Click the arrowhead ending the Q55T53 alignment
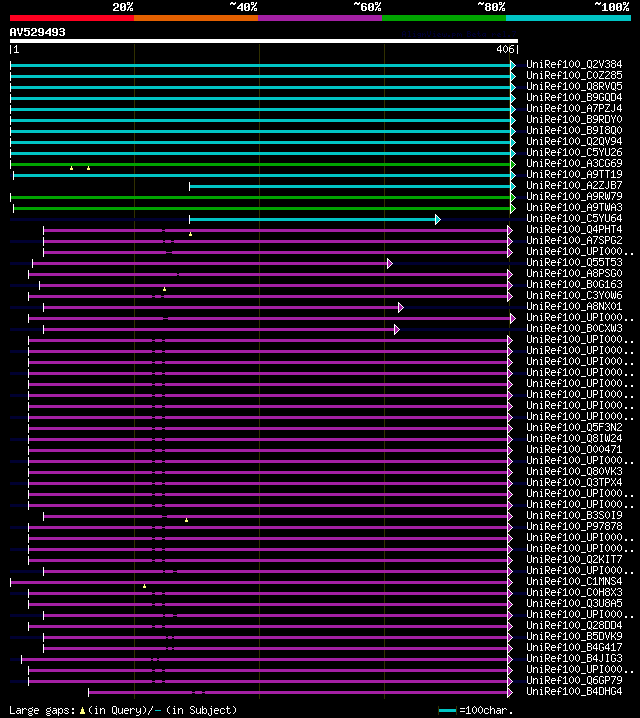 (x=390, y=263)
